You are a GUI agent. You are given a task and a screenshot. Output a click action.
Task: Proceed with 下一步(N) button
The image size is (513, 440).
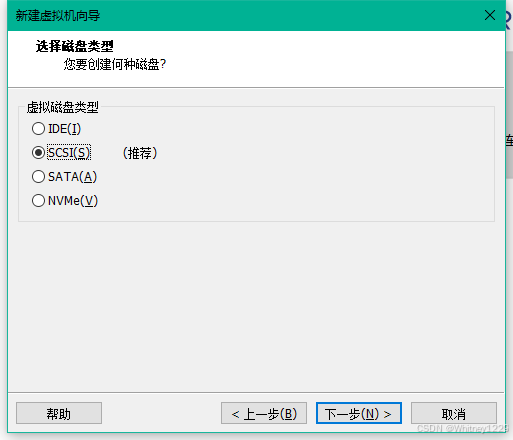pyautogui.click(x=359, y=413)
